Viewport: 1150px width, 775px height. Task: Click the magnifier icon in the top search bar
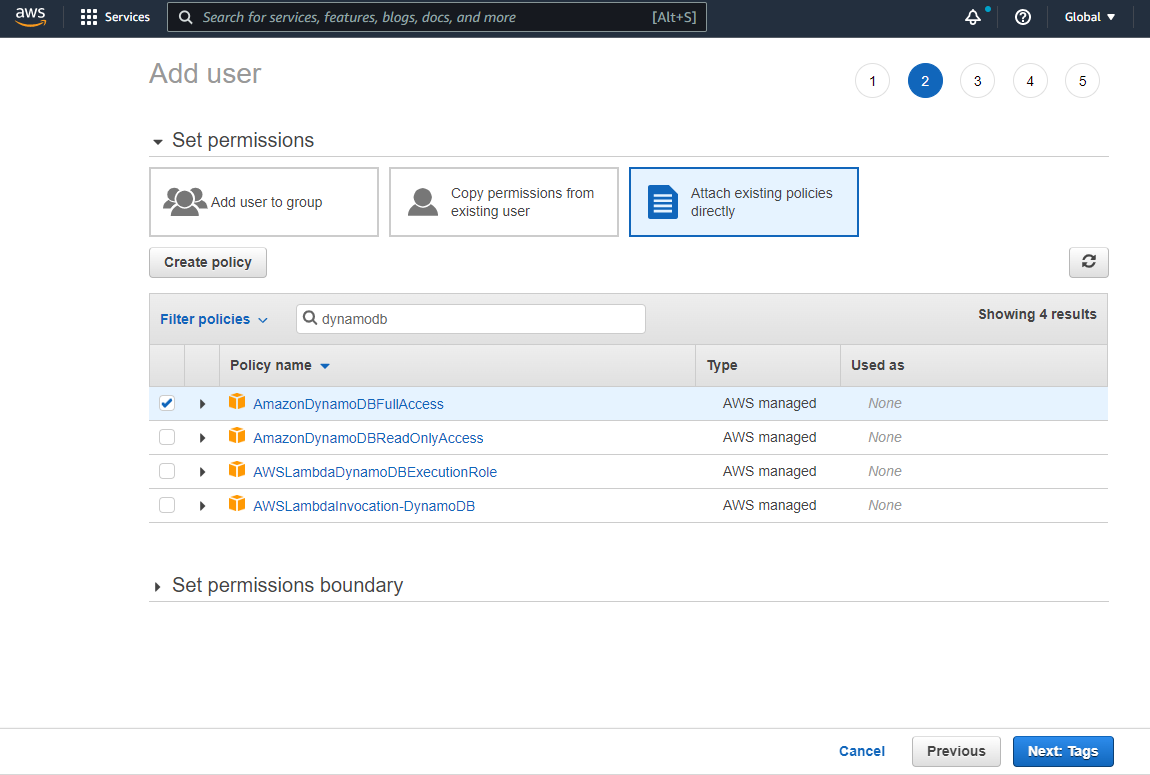tap(186, 17)
